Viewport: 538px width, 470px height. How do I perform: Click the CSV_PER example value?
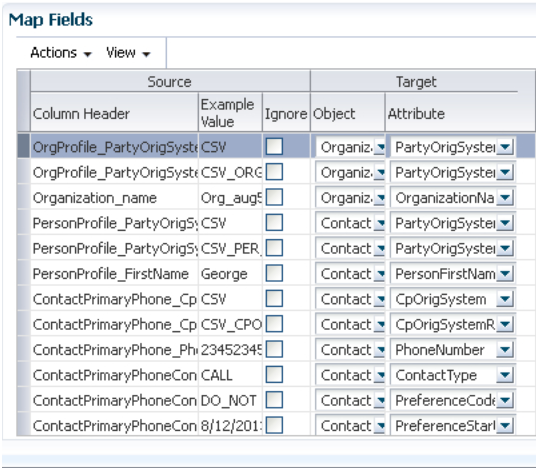click(x=230, y=248)
